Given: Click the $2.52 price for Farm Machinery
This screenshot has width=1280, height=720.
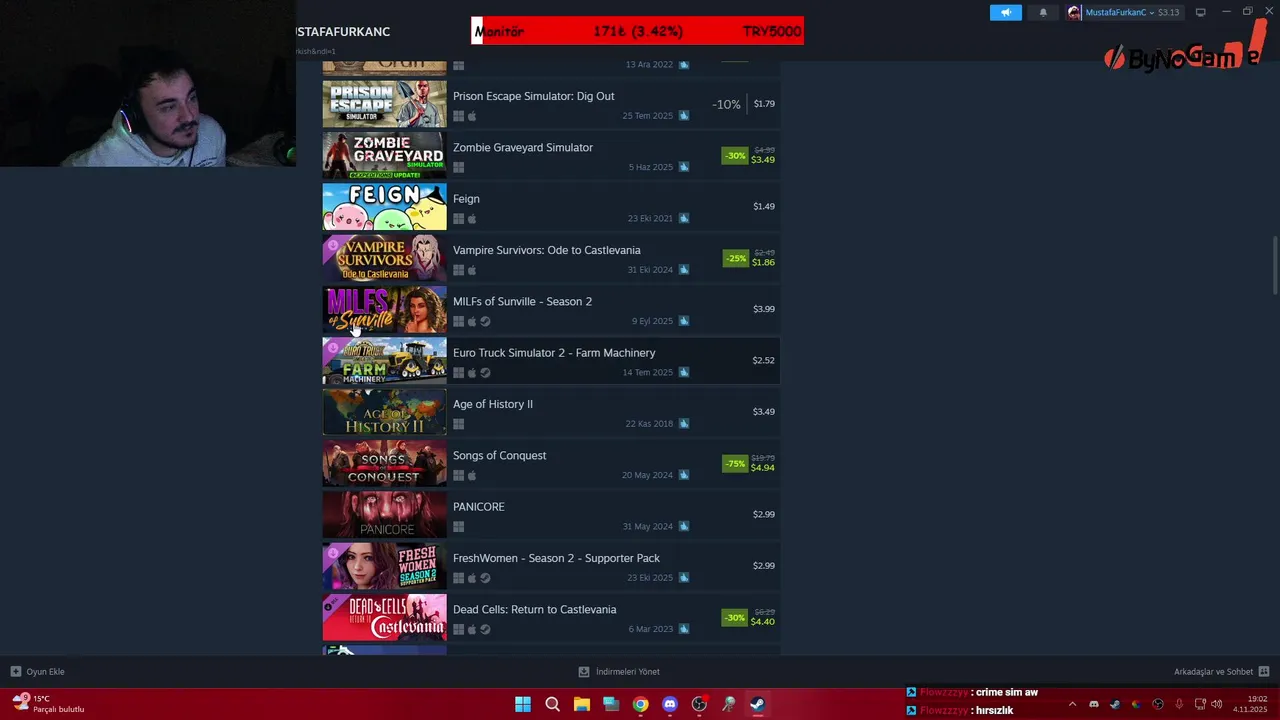Looking at the screenshot, I should tap(764, 360).
